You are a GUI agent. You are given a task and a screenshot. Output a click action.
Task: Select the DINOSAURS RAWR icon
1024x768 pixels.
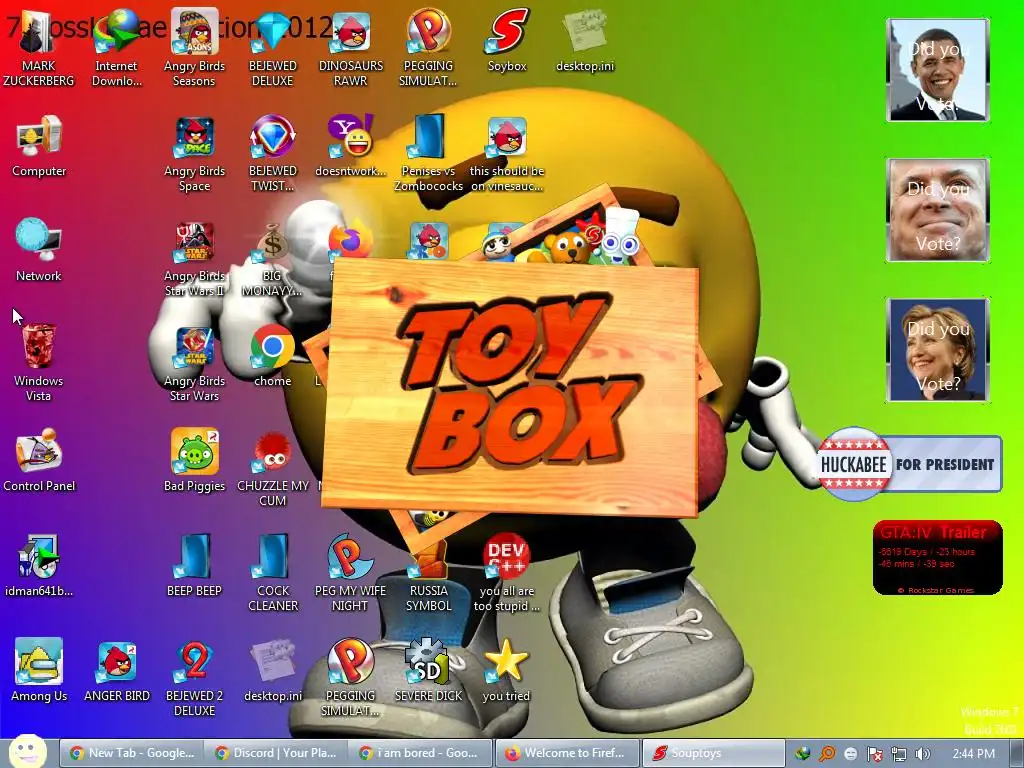pos(351,49)
